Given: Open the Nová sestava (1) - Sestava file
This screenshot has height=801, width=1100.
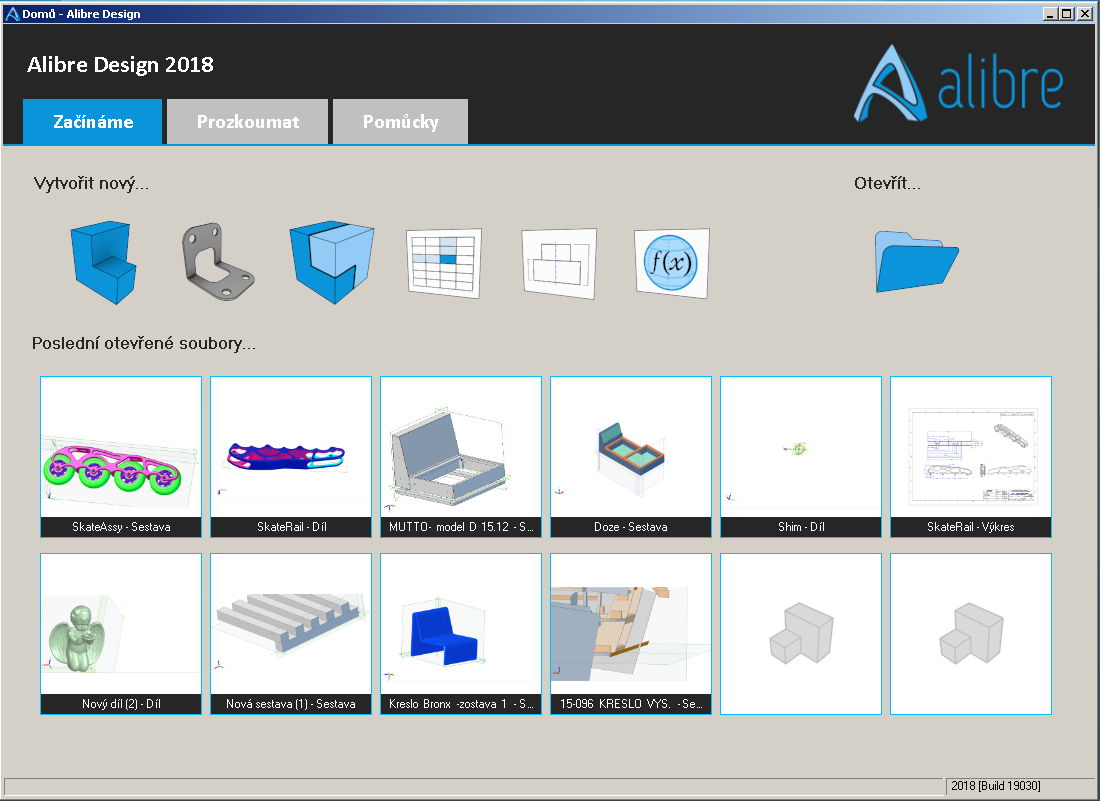Looking at the screenshot, I should 291,634.
